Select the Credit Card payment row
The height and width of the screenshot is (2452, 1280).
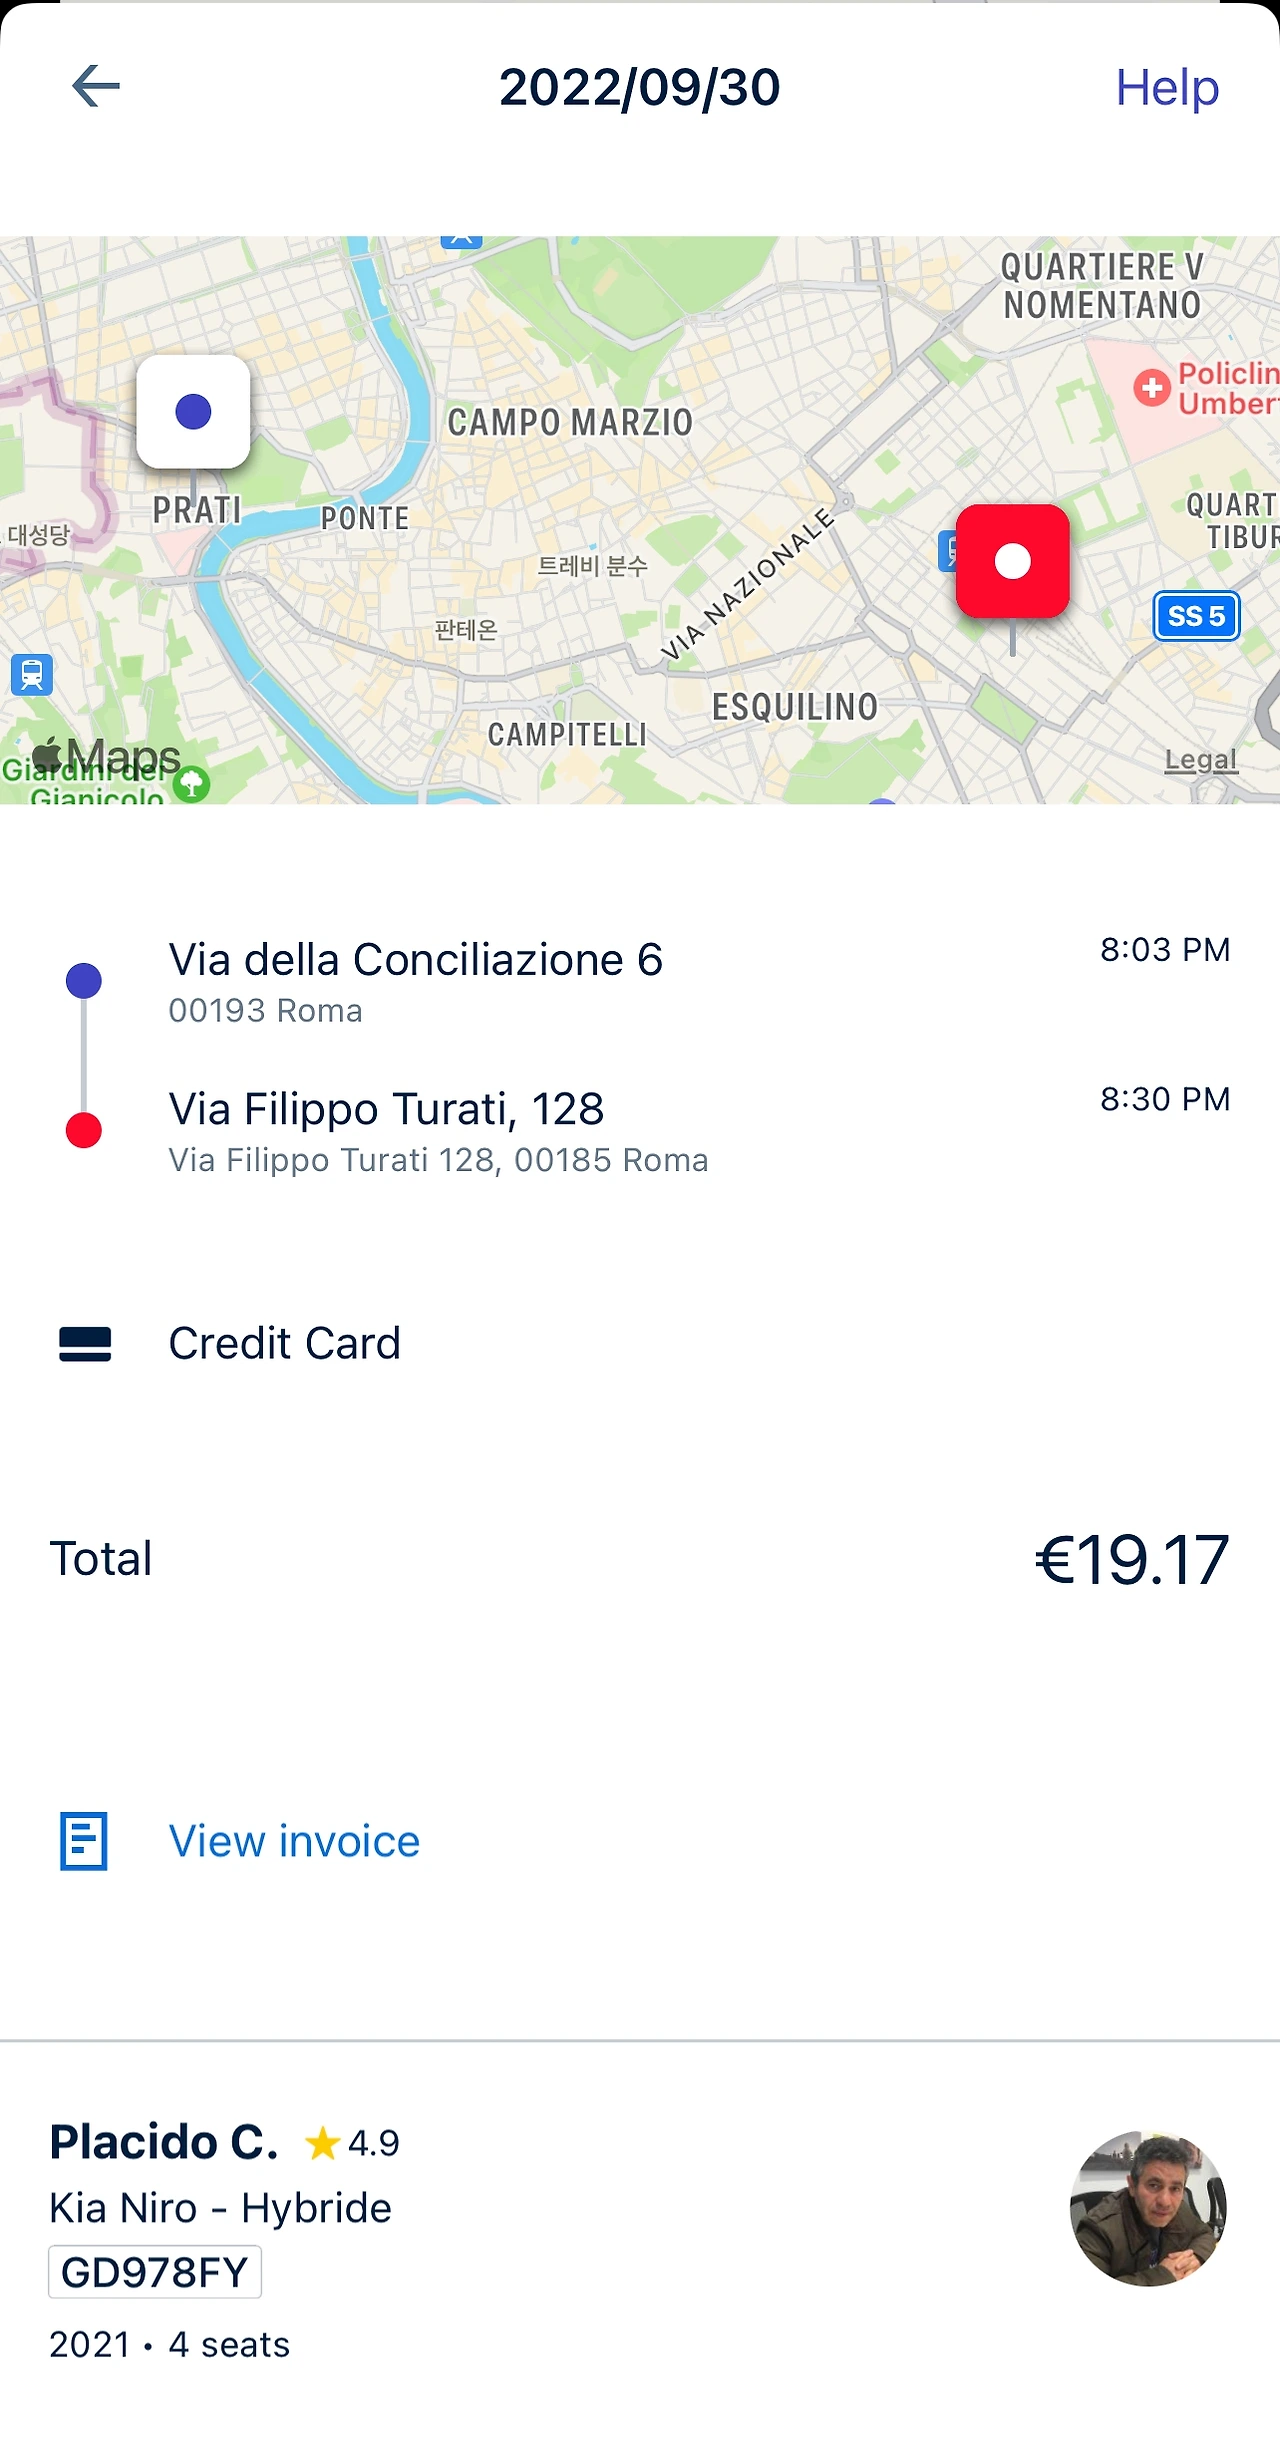284,1343
